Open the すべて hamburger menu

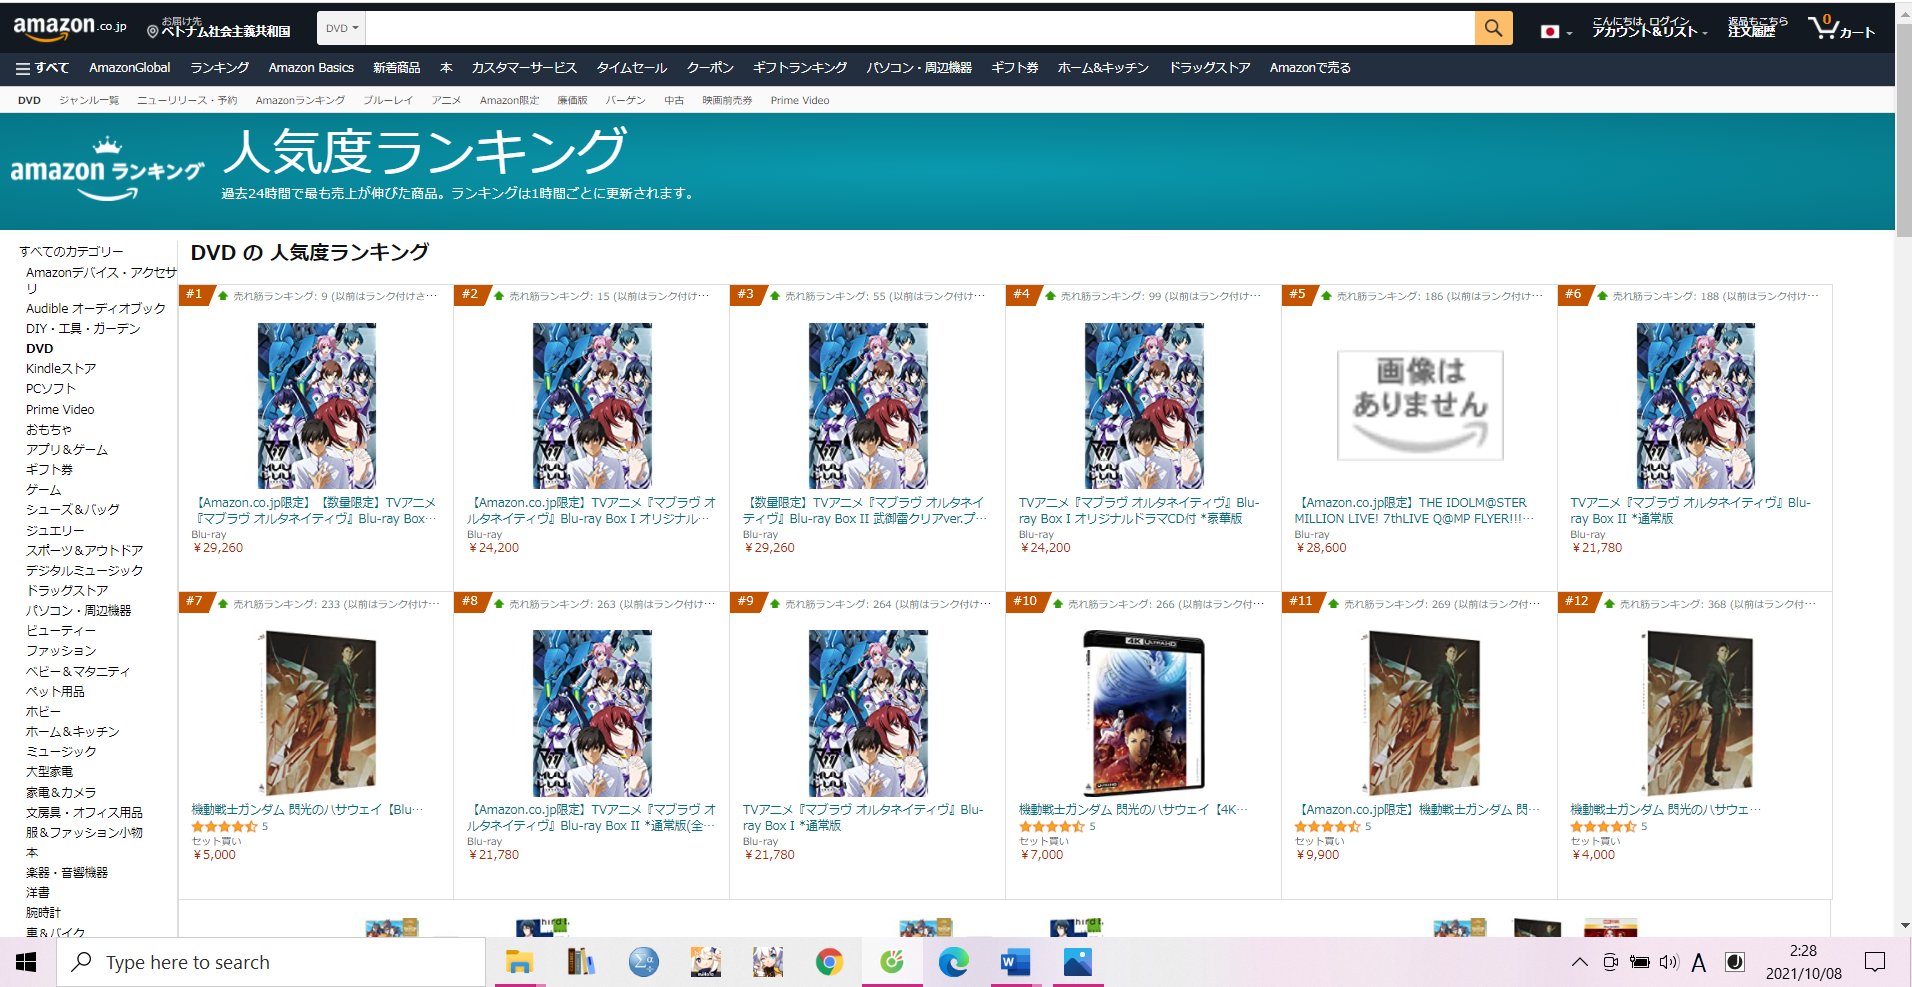42,68
